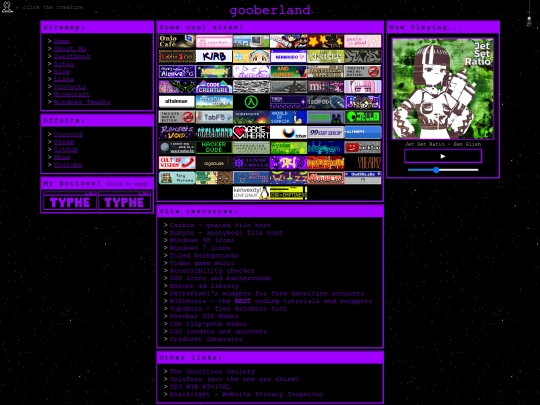Open the Windows Tweaks link
This screenshot has height=405, width=540.
pyautogui.click(x=82, y=102)
